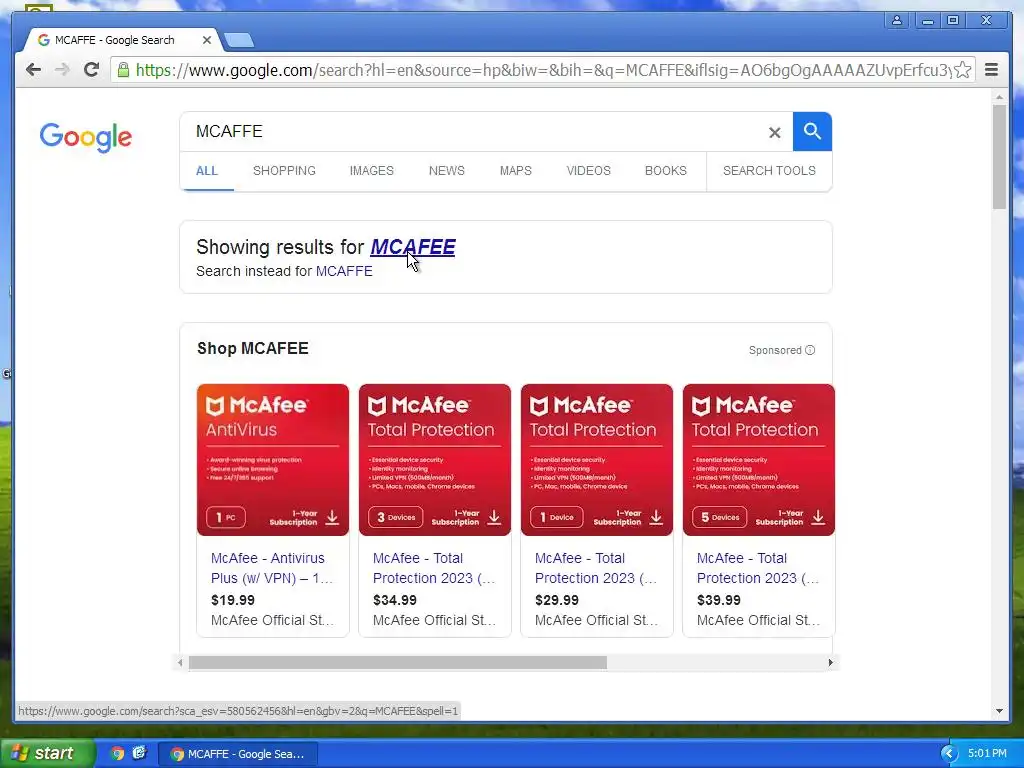Select the MCAFFE Google Search taskbar button

click(x=238, y=754)
